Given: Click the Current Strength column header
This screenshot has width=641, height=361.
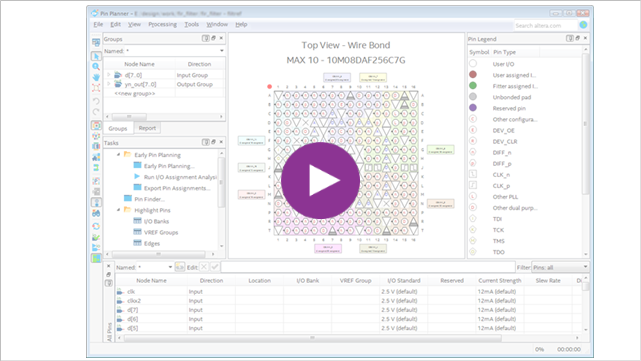Looking at the screenshot, I should click(500, 280).
